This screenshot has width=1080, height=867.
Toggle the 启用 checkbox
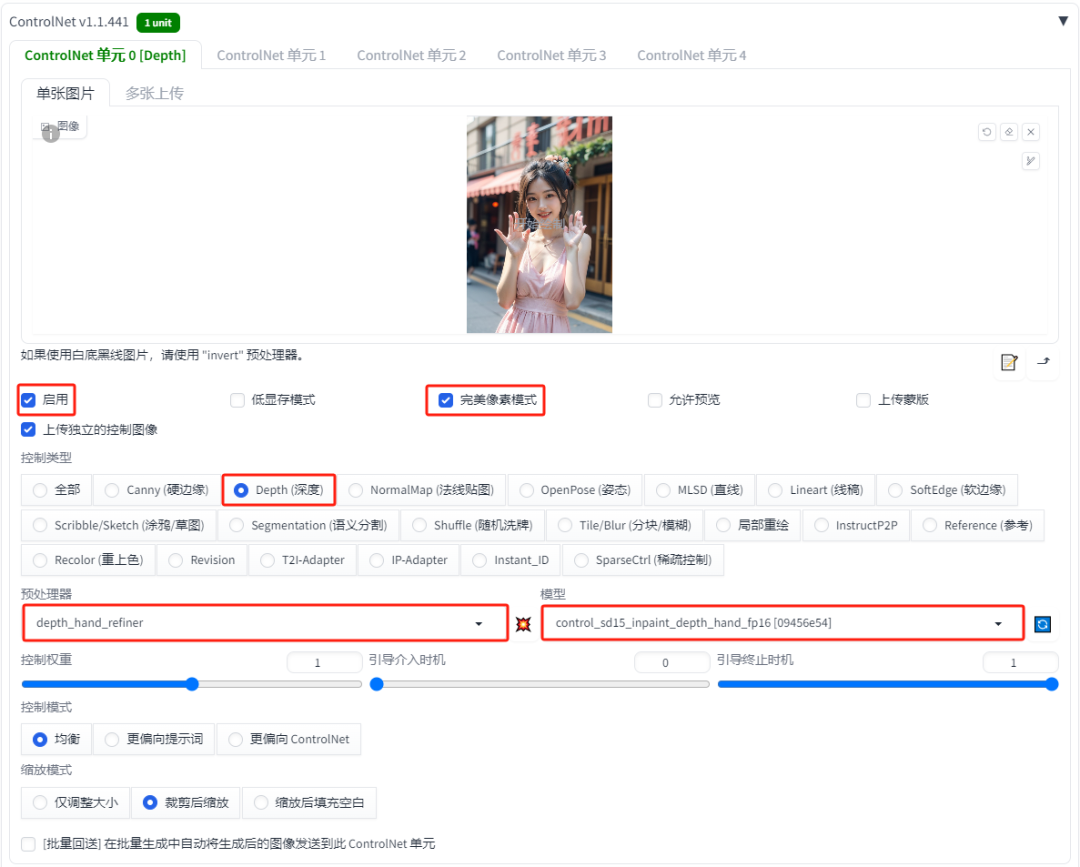pos(28,400)
